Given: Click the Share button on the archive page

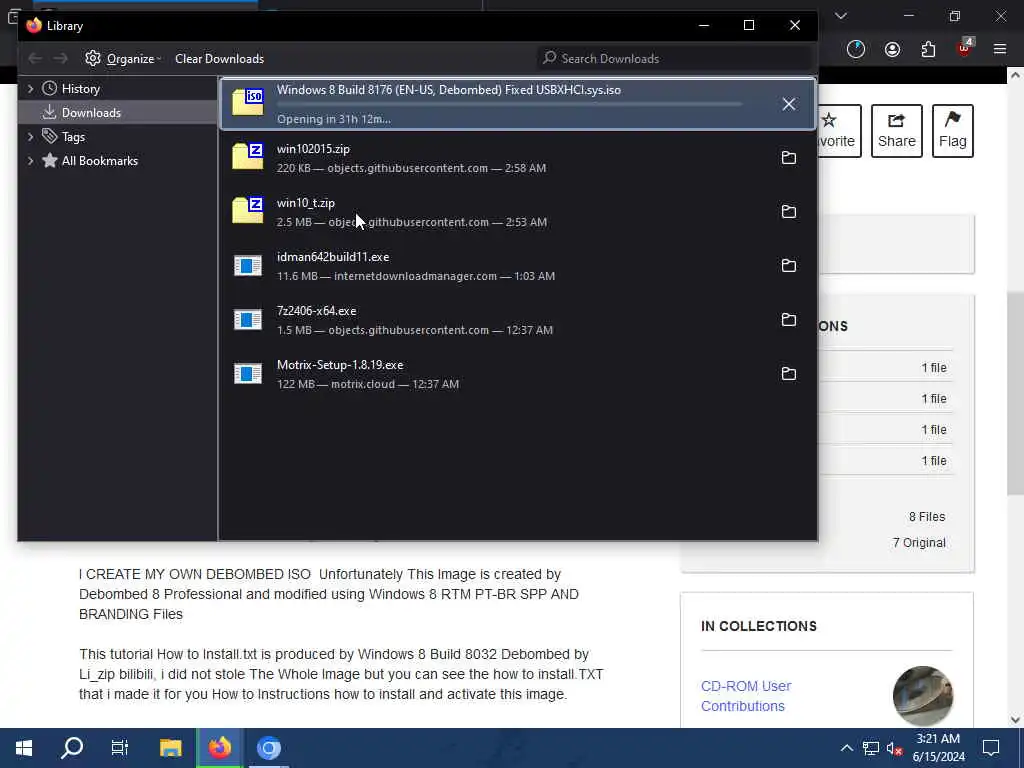Looking at the screenshot, I should [897, 131].
